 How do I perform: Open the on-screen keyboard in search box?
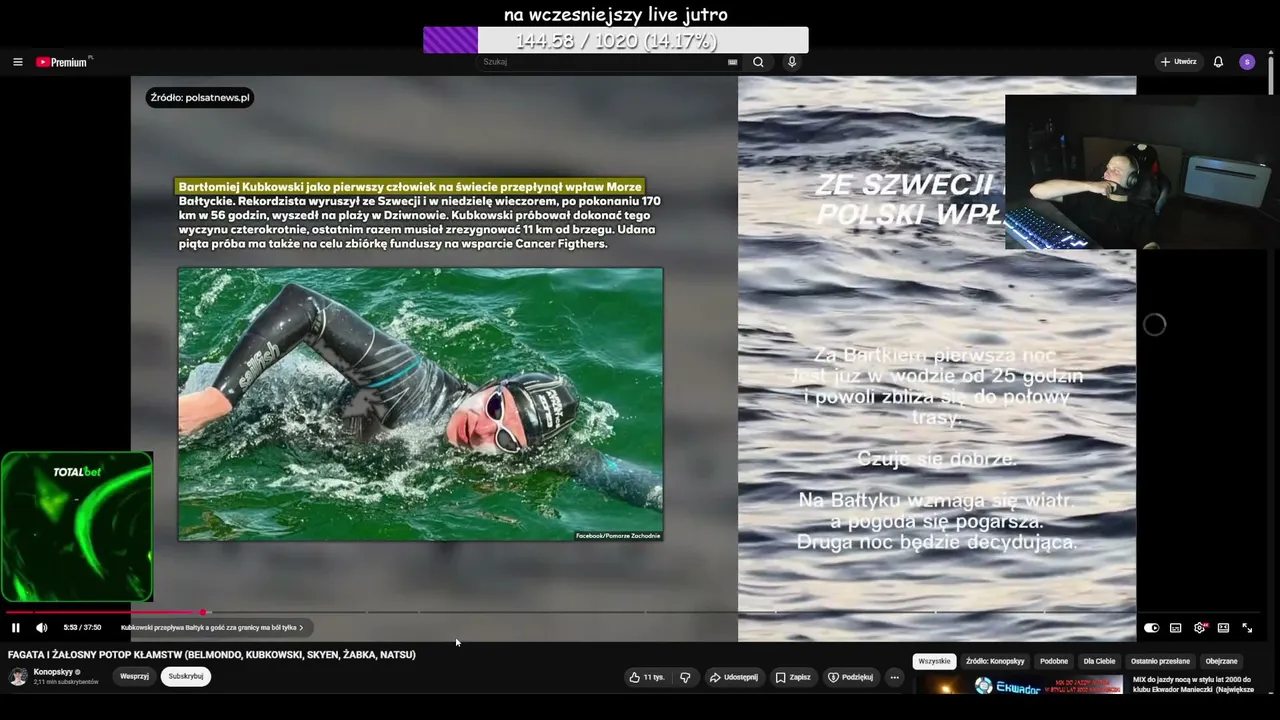tap(732, 62)
